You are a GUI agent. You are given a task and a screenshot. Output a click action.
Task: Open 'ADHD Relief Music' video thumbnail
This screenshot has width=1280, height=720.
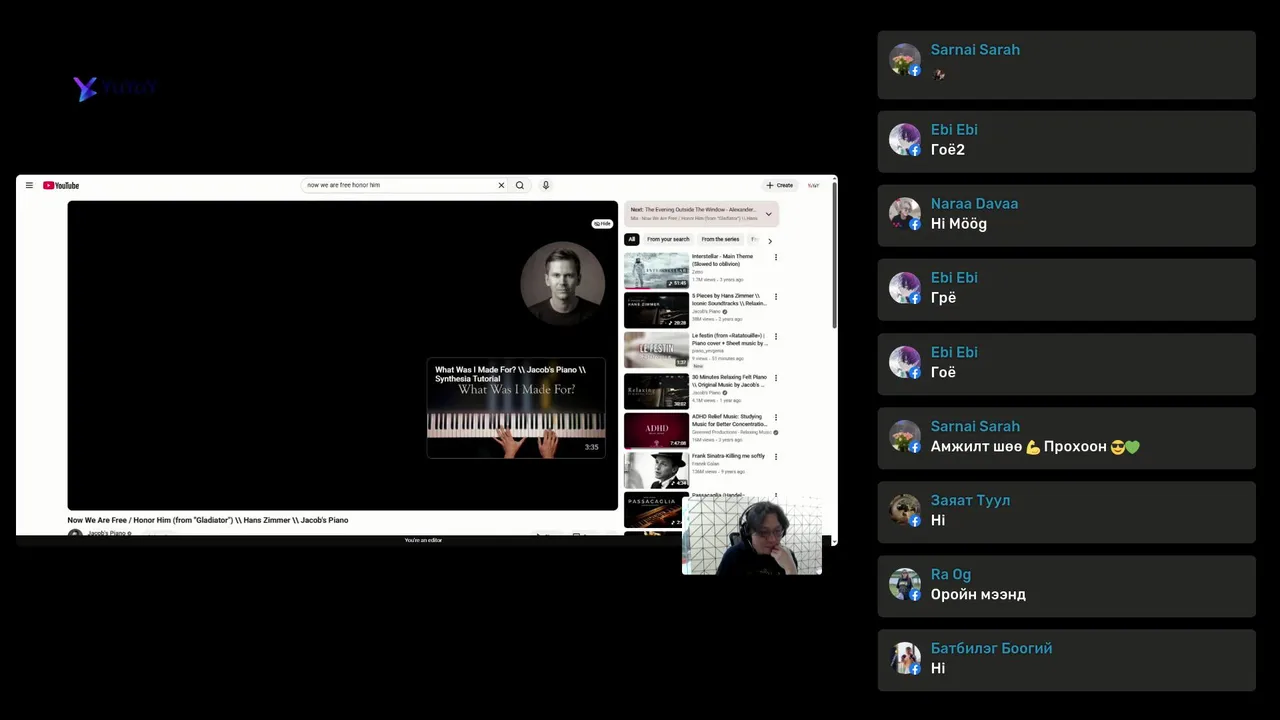(656, 431)
